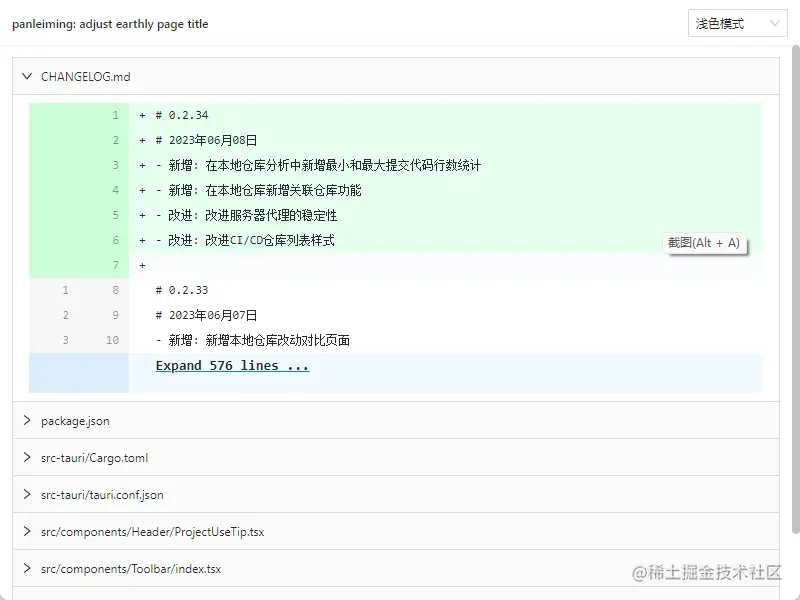Click the src-tauri/tauri.conf.json file name
This screenshot has height=600, width=800.
pos(102,495)
